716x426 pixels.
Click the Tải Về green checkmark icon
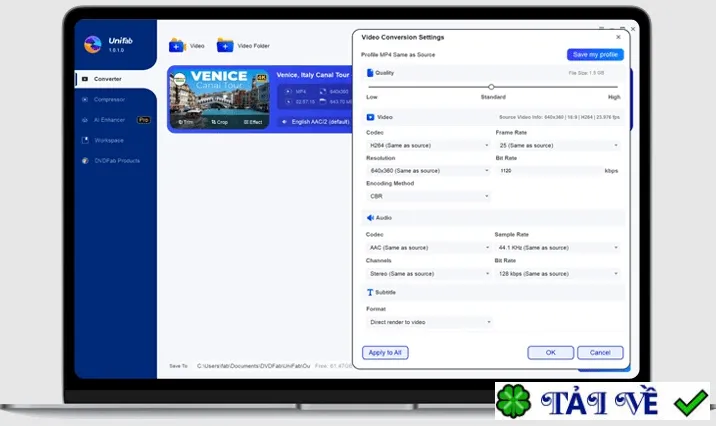pyautogui.click(x=690, y=403)
